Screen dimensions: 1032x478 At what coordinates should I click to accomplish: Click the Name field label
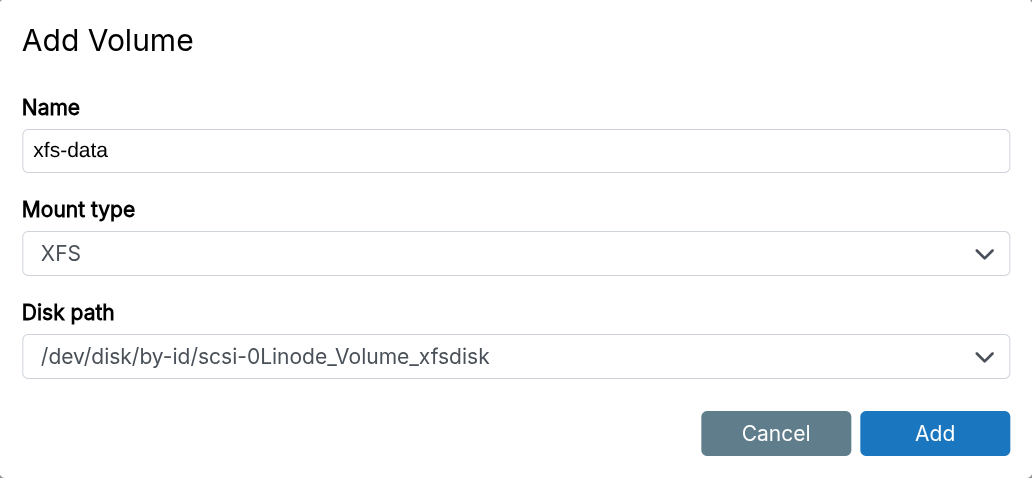[x=51, y=108]
